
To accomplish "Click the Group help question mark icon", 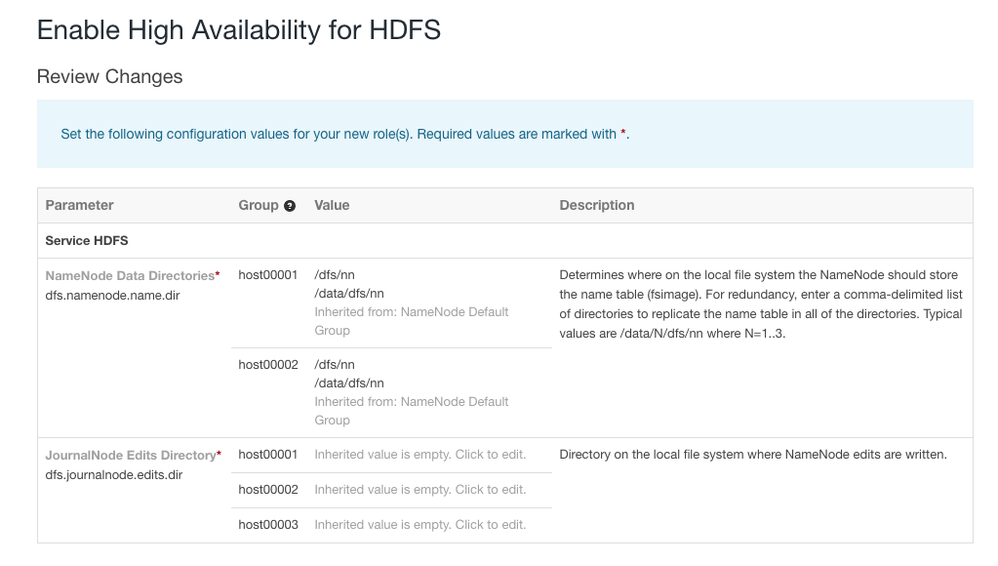I will 290,206.
